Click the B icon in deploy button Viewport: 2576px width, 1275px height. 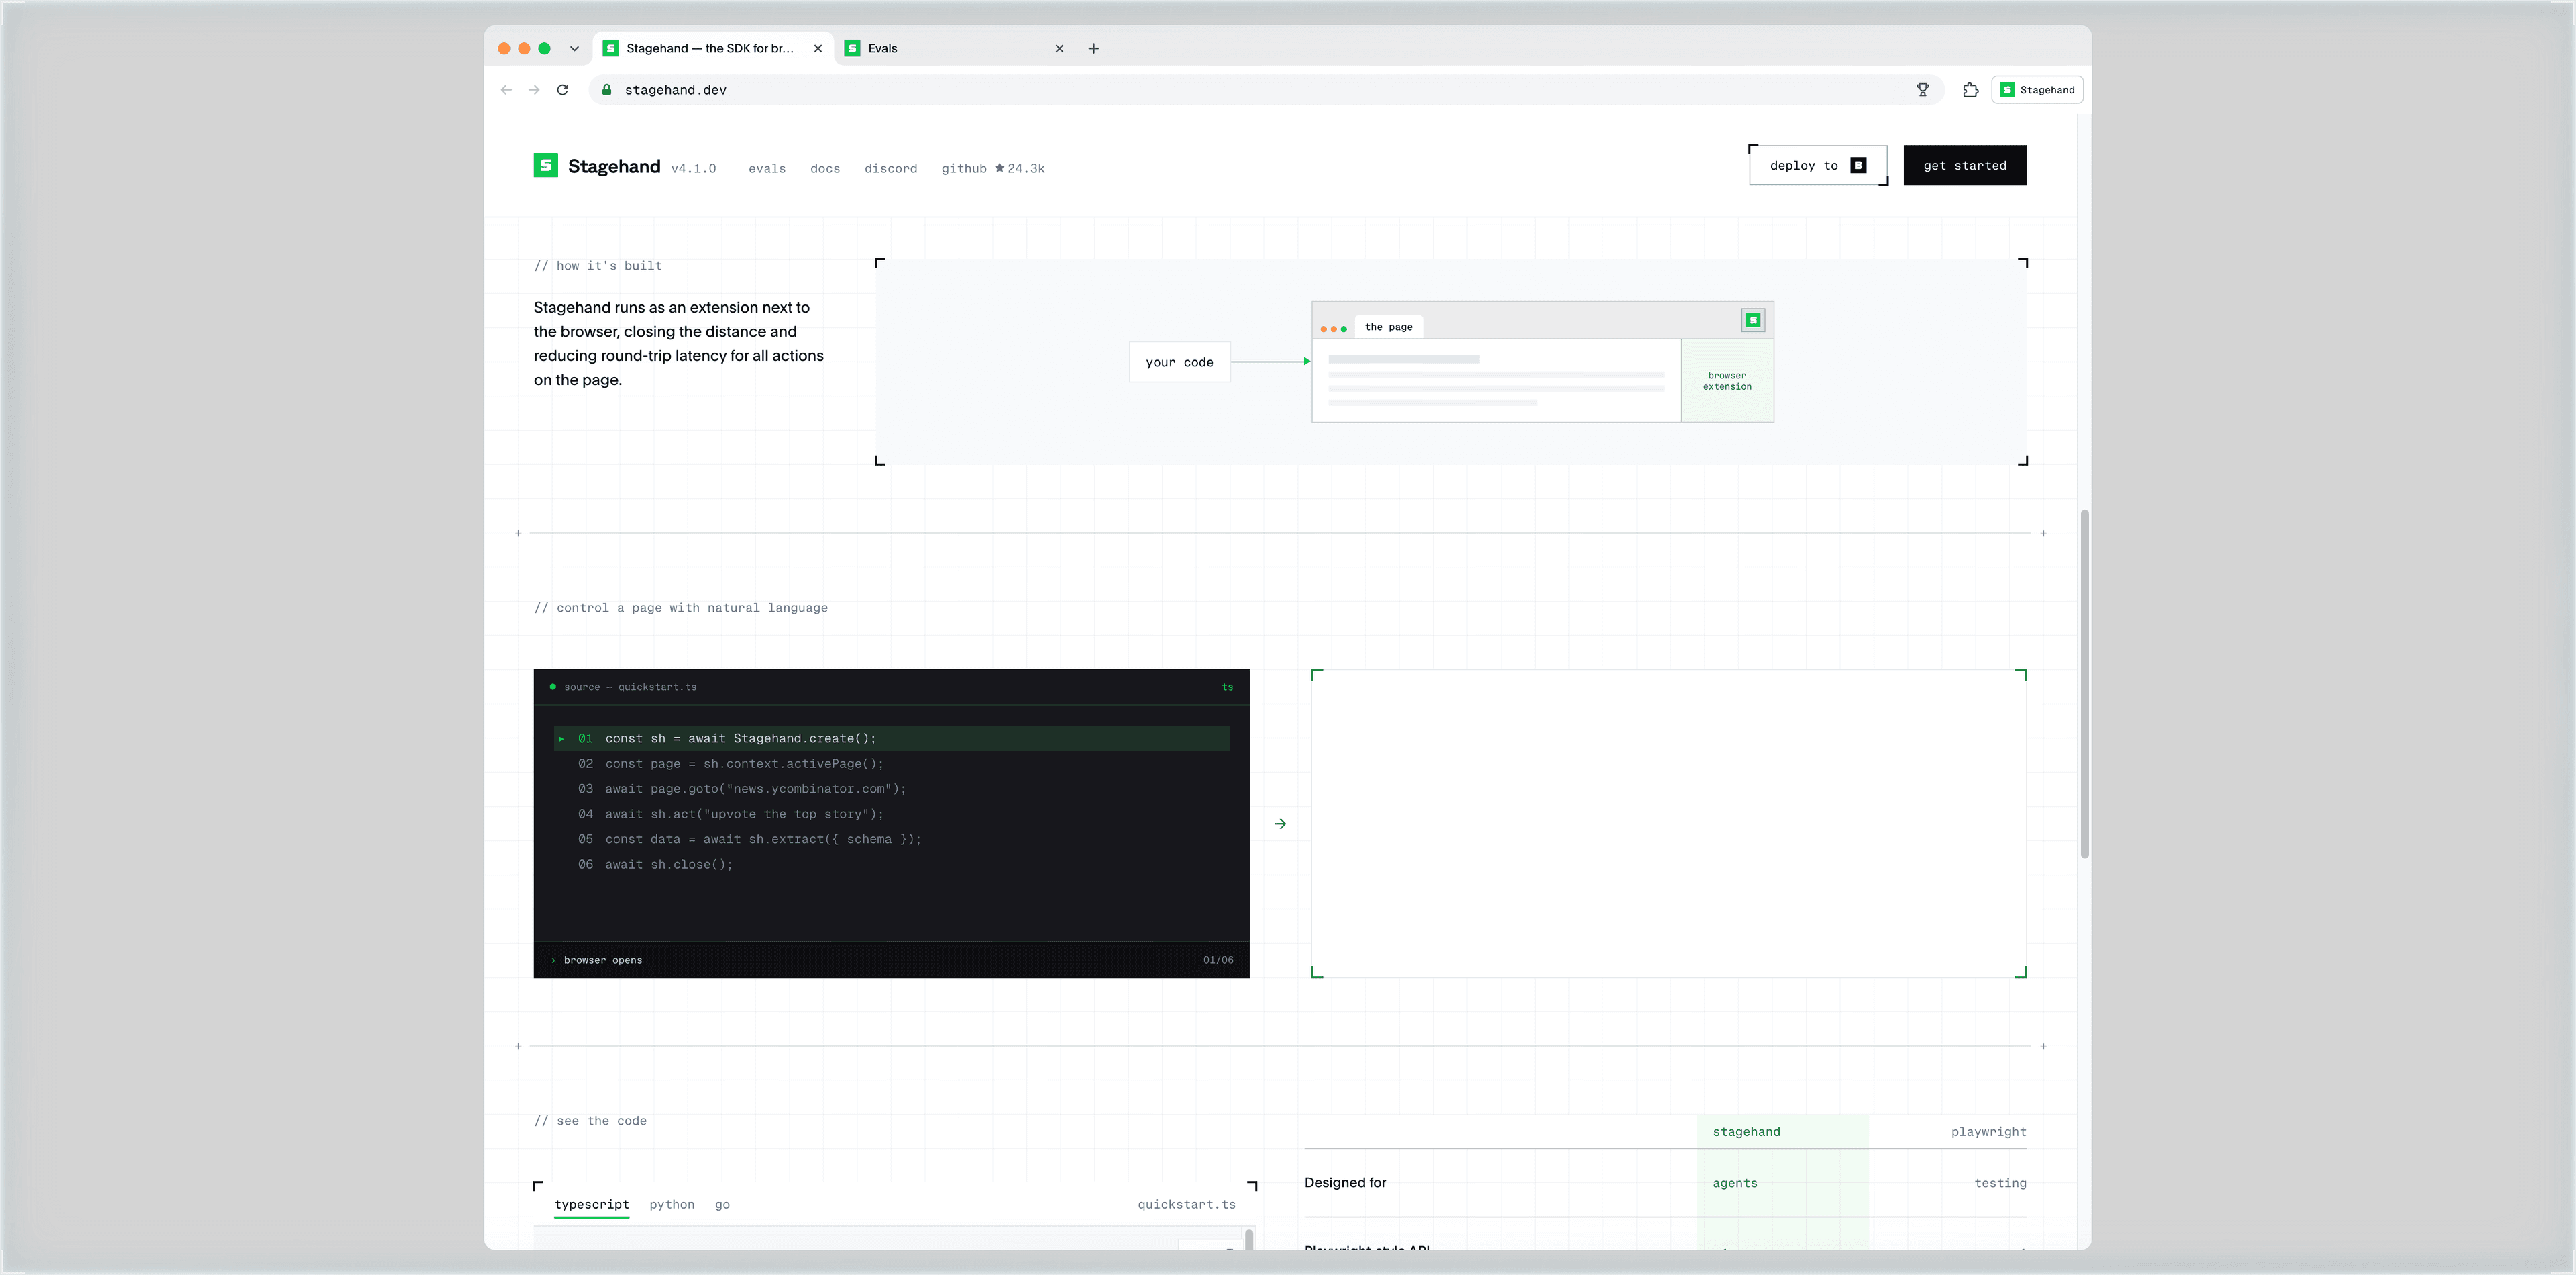click(x=1858, y=165)
